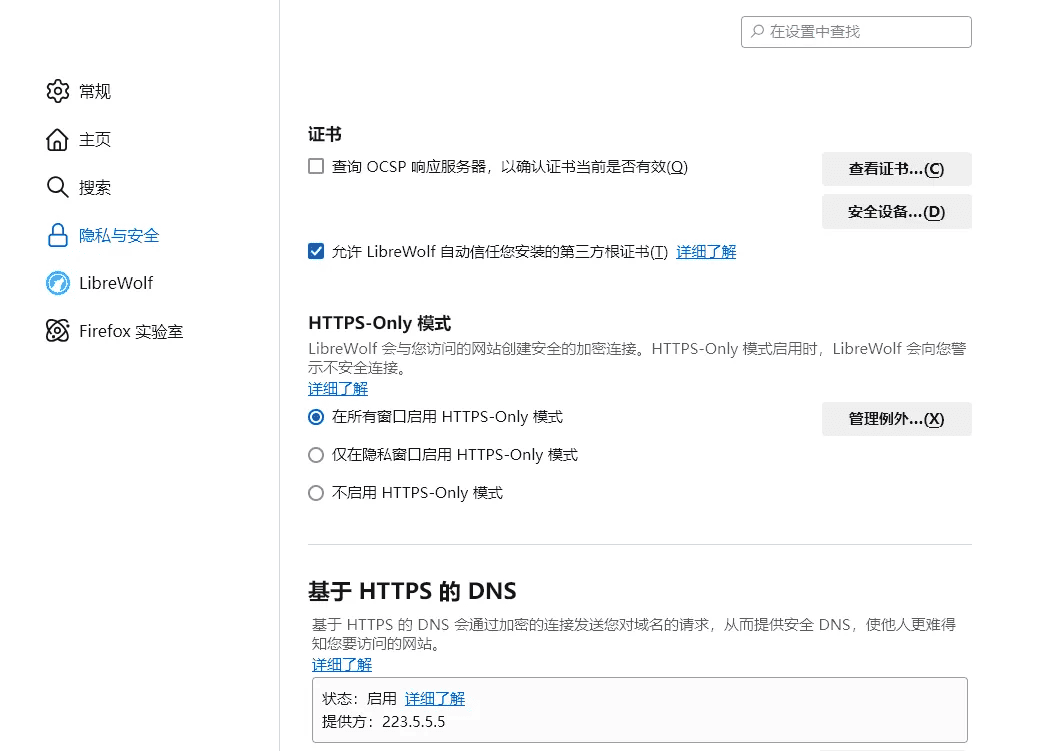1061x751 pixels.
Task: Click the 安全设备 button
Action: point(897,212)
